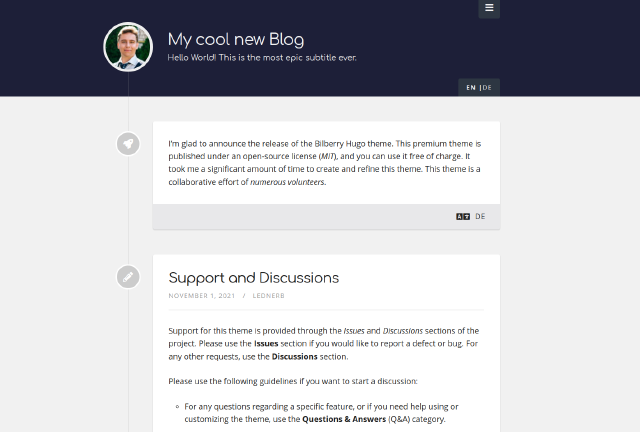This screenshot has width=640, height=432.
Task: Open the hamburger navigation menu
Action: coord(489,8)
